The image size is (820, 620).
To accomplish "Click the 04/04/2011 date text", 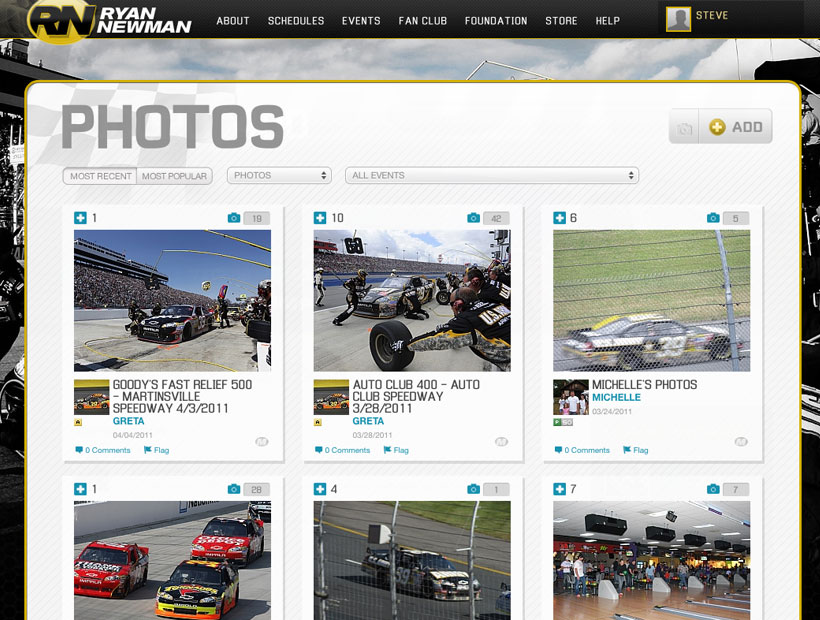I will pyautogui.click(x=132, y=435).
